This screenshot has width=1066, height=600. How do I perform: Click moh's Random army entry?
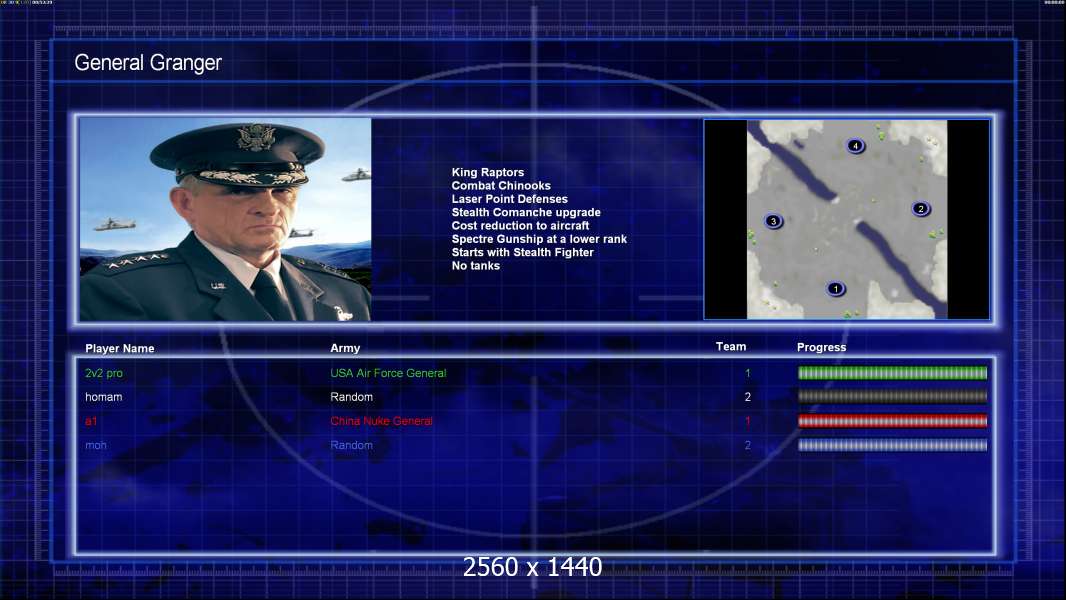[351, 445]
